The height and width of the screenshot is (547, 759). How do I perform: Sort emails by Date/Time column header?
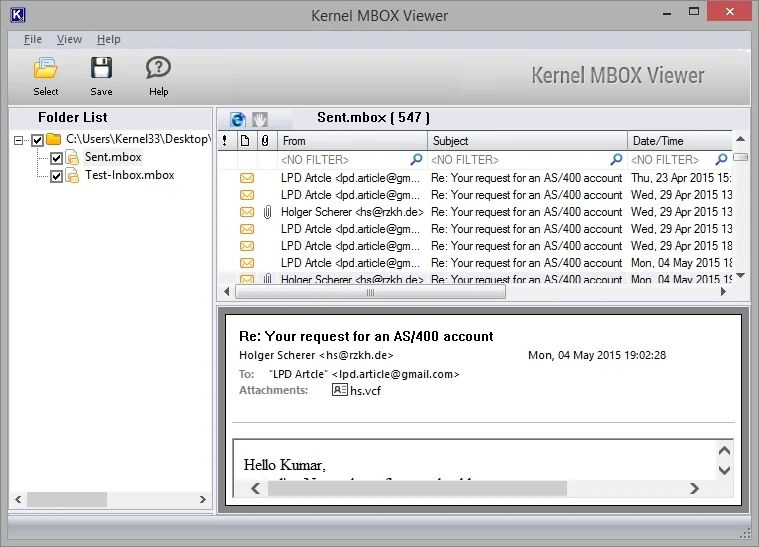tap(680, 141)
